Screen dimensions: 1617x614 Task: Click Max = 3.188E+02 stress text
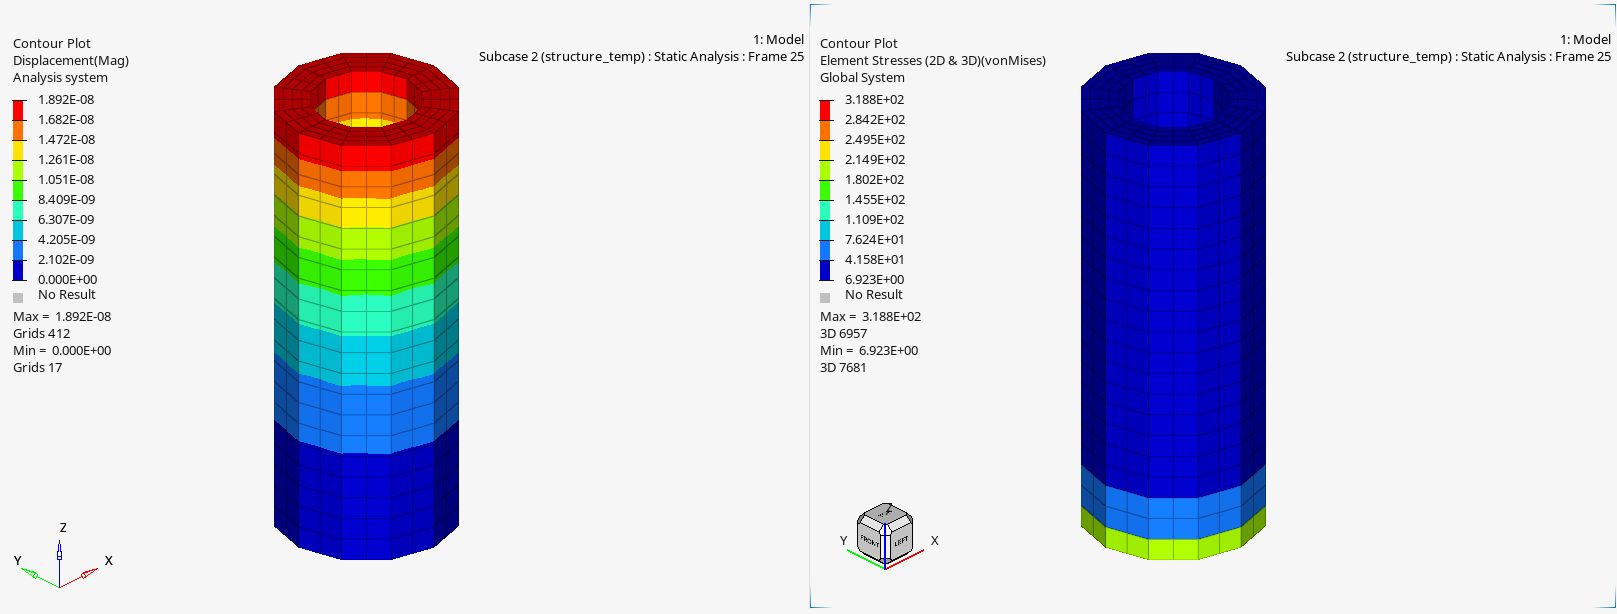pos(870,317)
